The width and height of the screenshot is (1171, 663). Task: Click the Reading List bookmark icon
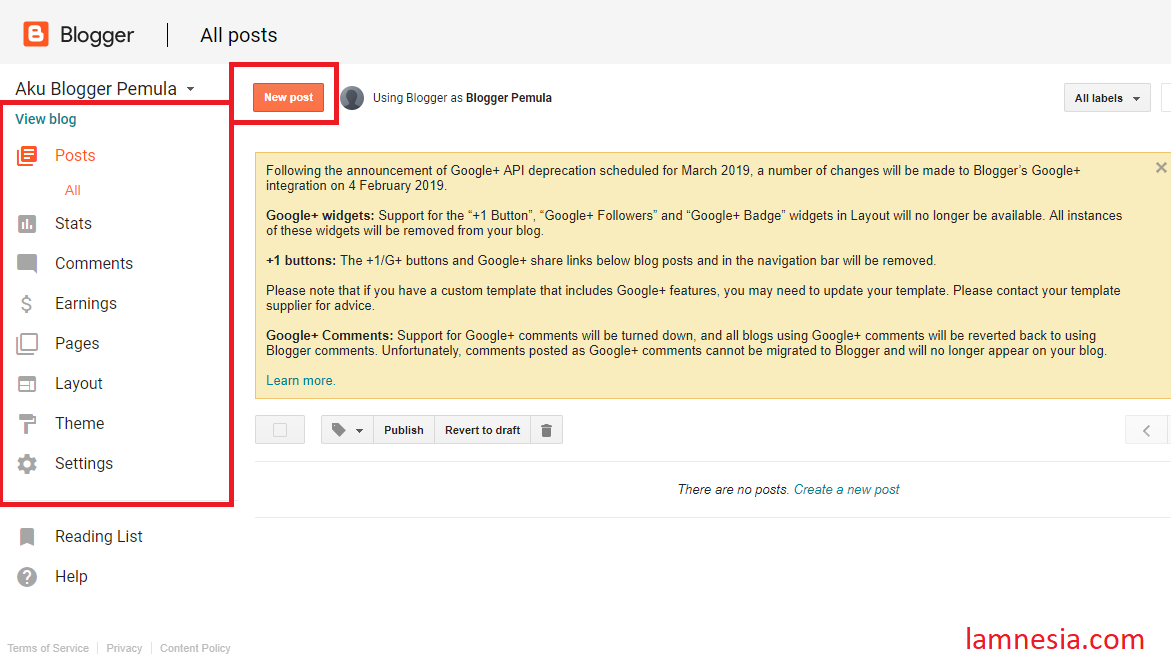27,537
